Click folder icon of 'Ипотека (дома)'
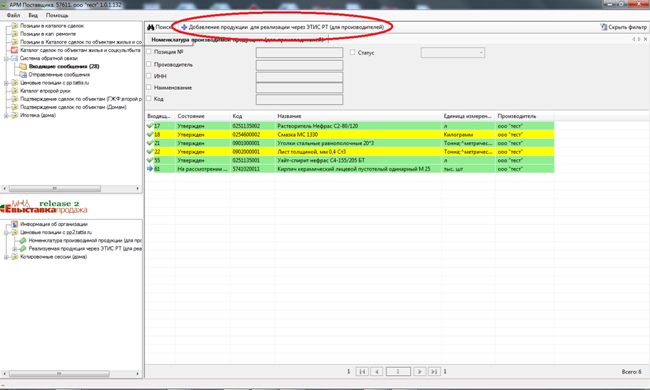 click(x=15, y=115)
